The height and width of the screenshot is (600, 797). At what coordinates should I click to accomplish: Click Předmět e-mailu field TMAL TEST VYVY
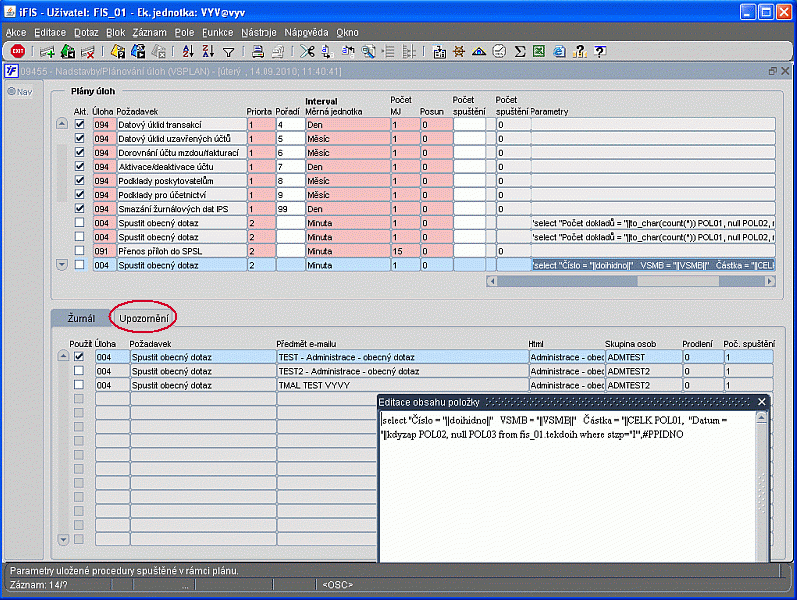[402, 385]
